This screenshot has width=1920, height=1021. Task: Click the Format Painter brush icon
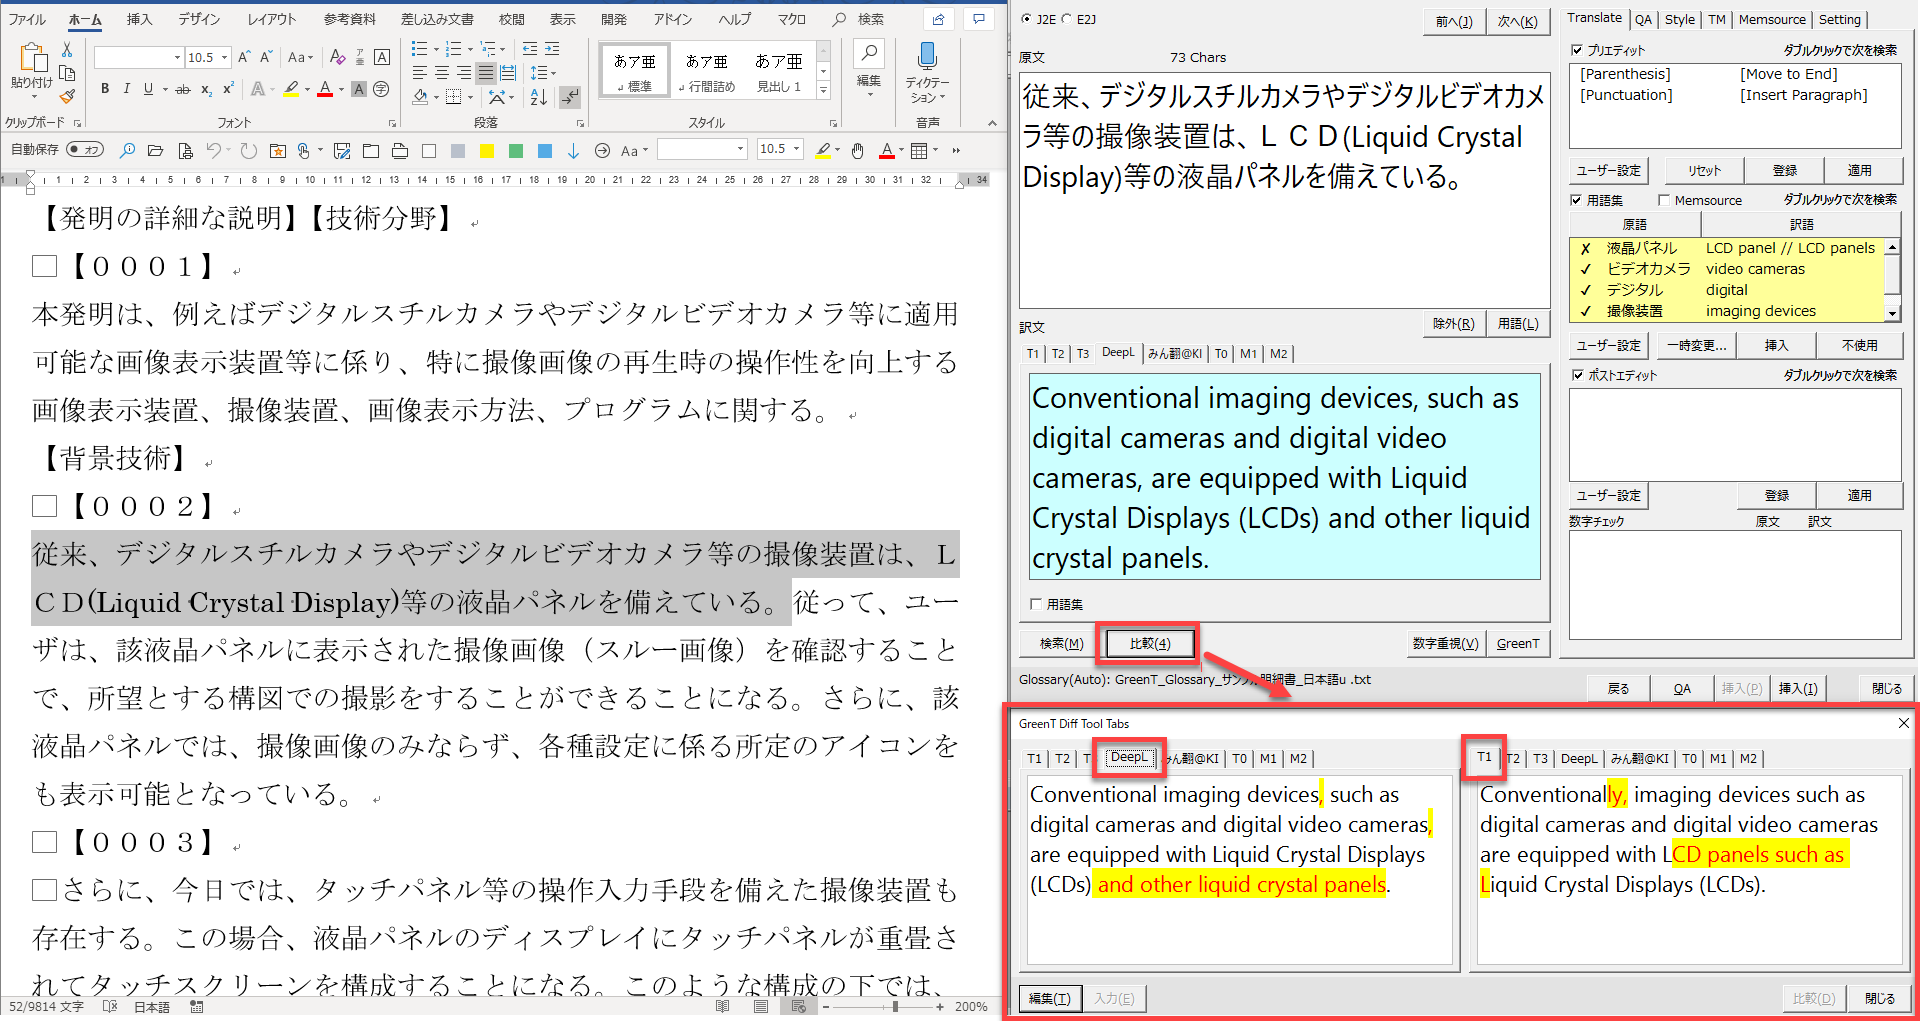pyautogui.click(x=67, y=97)
